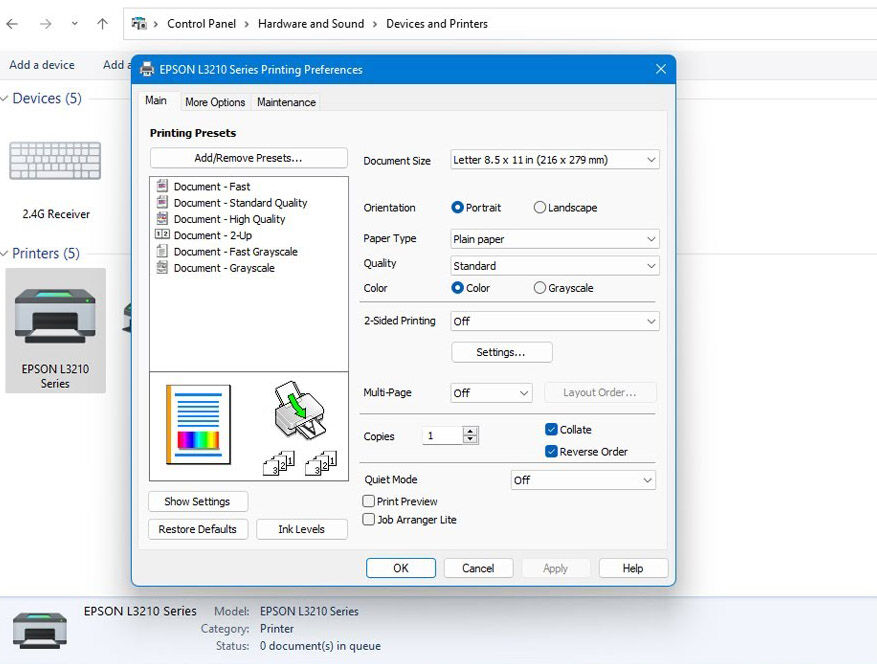The height and width of the screenshot is (664, 877).
Task: Decrease the Copies count
Action: [x=470, y=440]
